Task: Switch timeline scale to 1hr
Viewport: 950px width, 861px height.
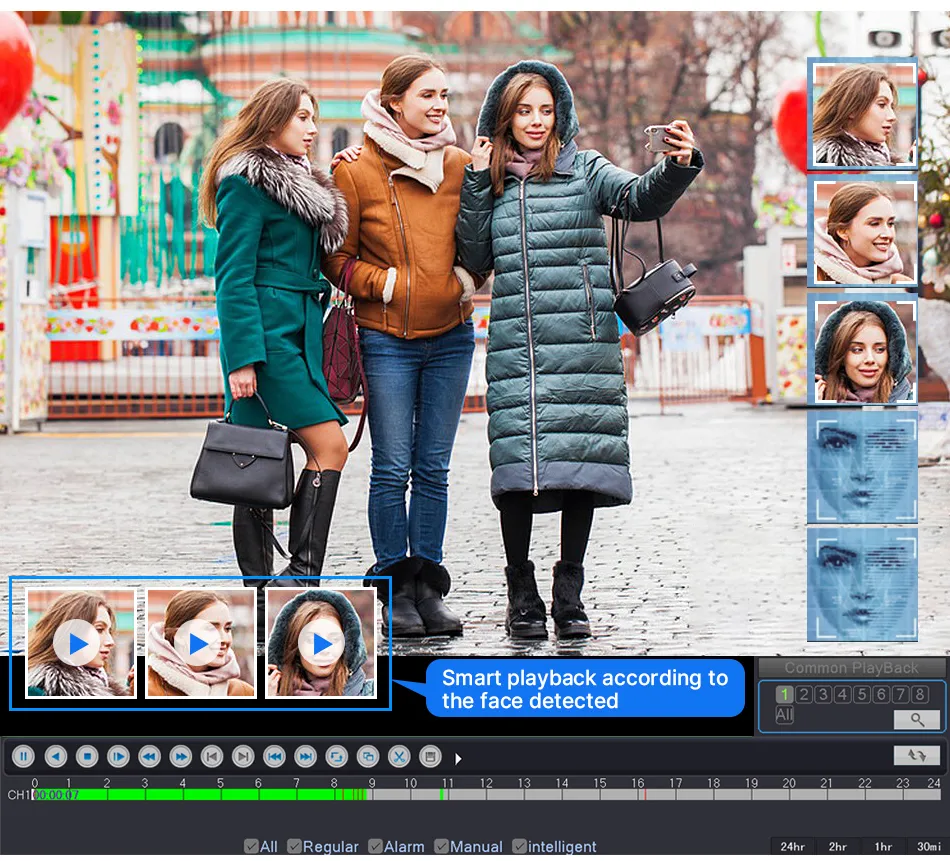Action: [x=883, y=846]
